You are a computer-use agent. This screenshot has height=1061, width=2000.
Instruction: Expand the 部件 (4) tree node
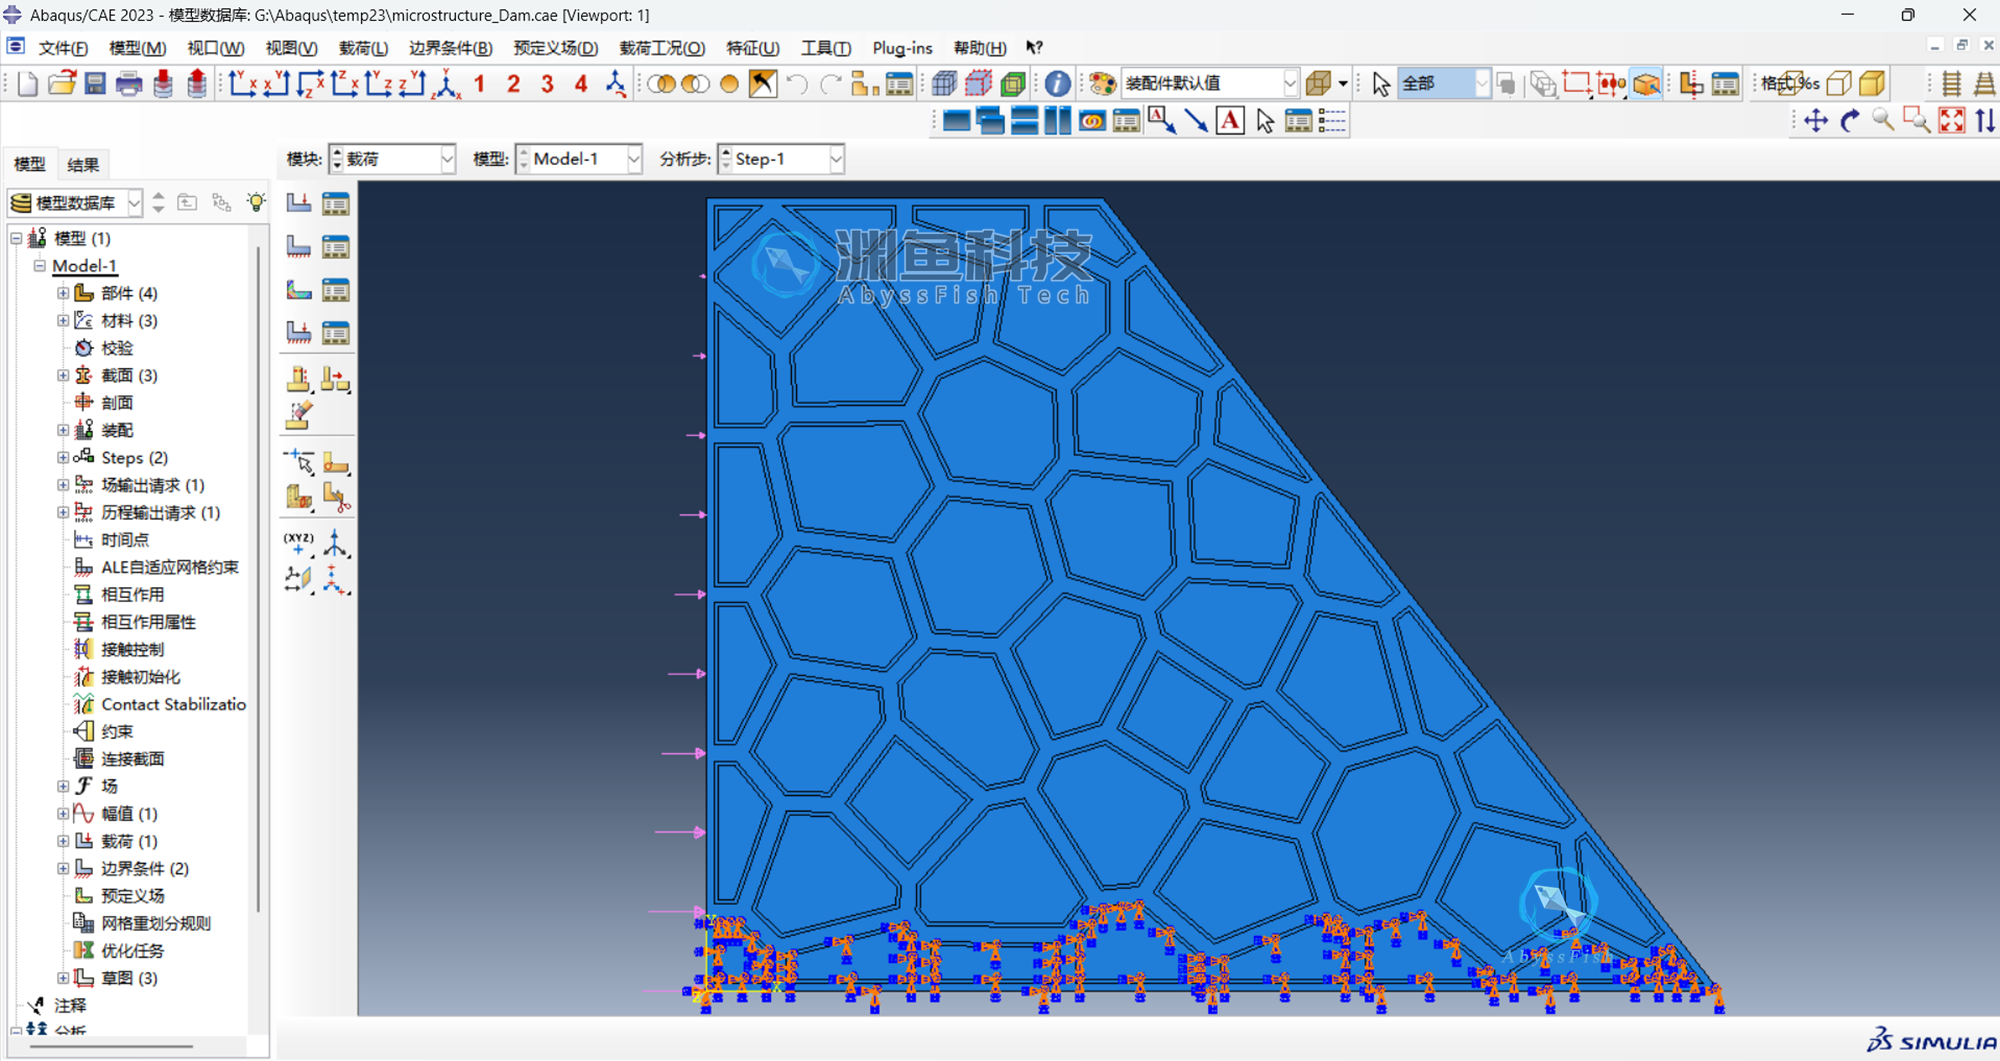63,293
